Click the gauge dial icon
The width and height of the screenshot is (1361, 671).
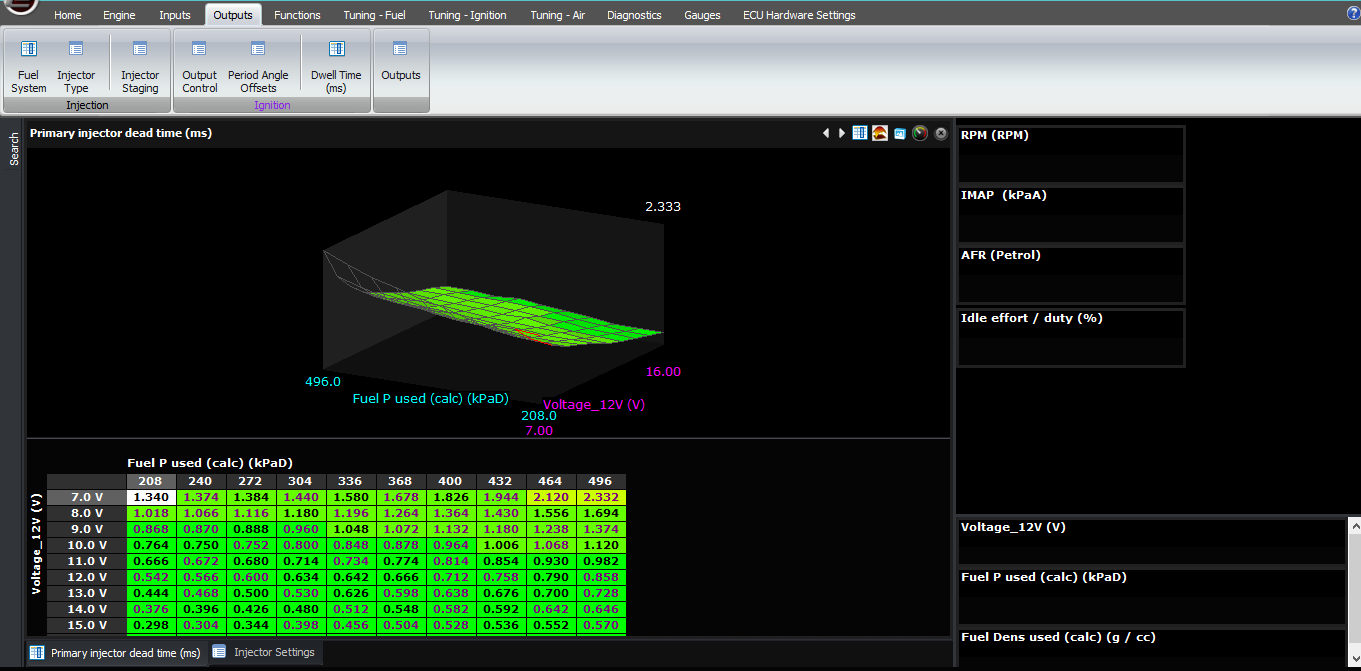(920, 133)
